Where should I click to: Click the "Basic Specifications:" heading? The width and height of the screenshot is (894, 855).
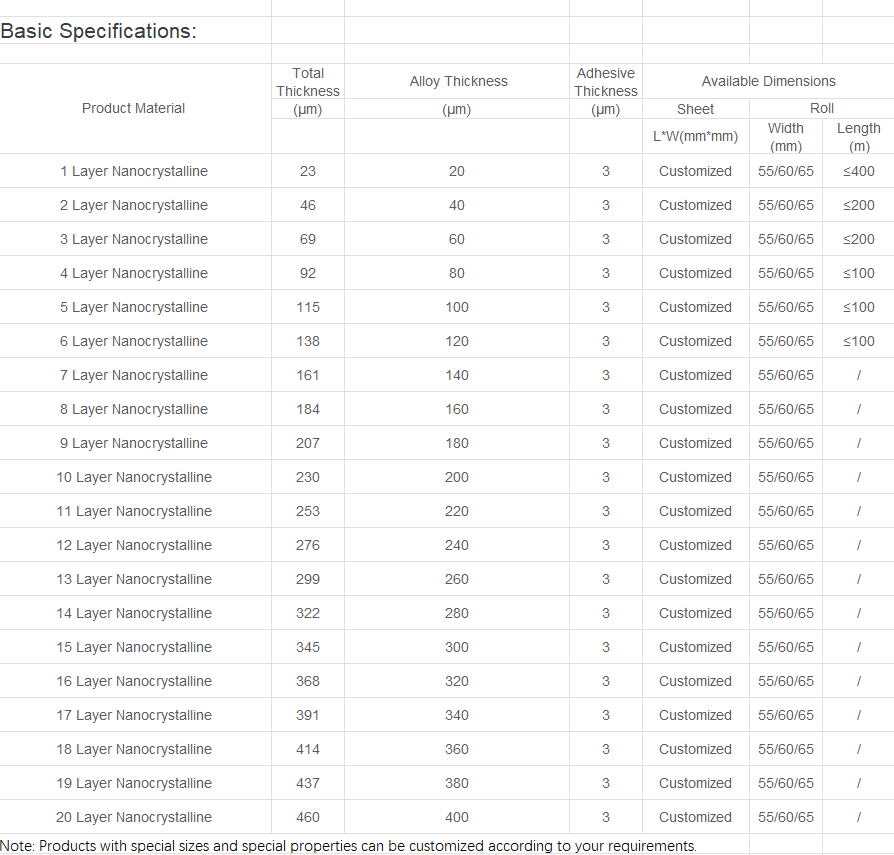pos(98,31)
